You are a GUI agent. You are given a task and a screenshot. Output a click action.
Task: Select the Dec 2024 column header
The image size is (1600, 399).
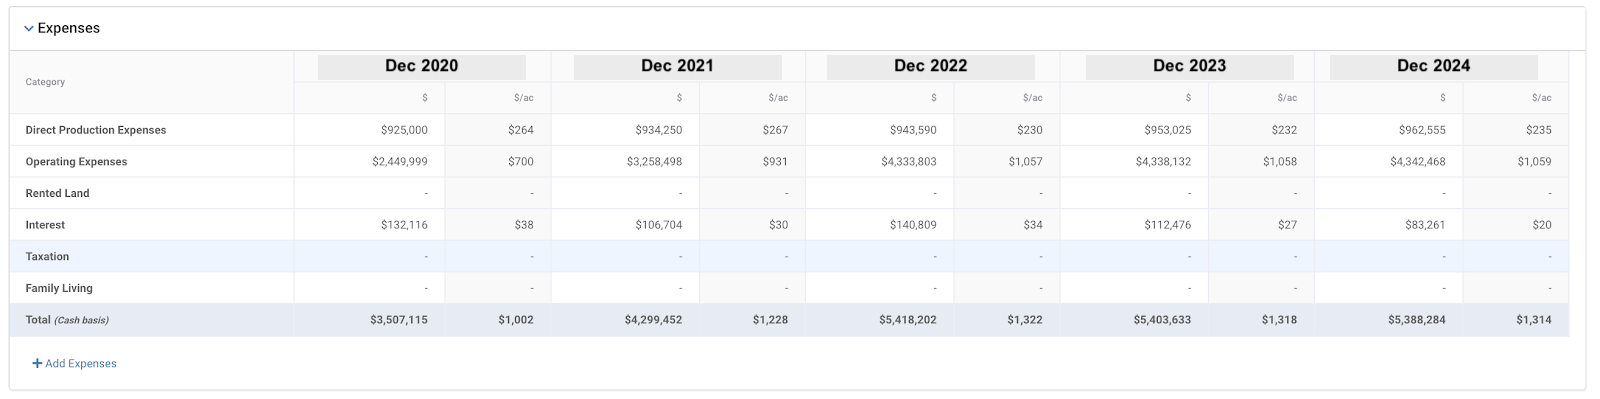pyautogui.click(x=1434, y=66)
